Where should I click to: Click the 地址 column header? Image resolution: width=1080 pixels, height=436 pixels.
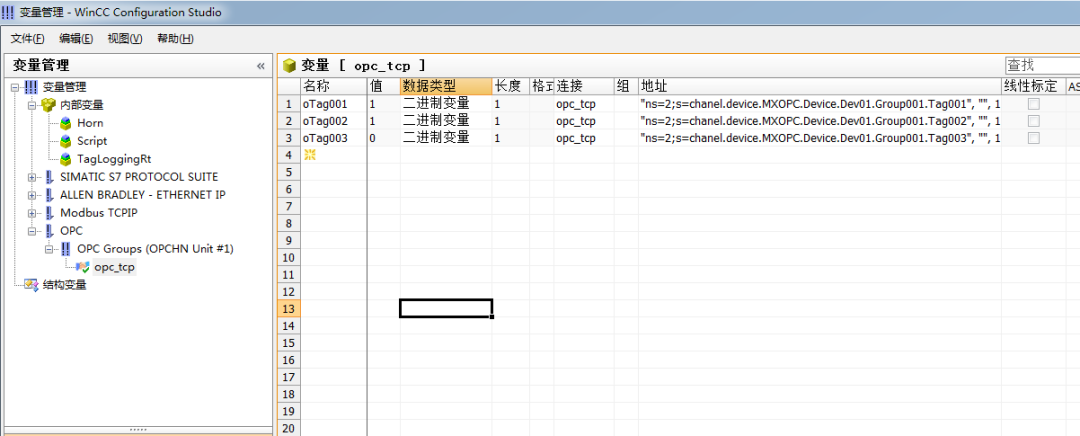pos(819,86)
